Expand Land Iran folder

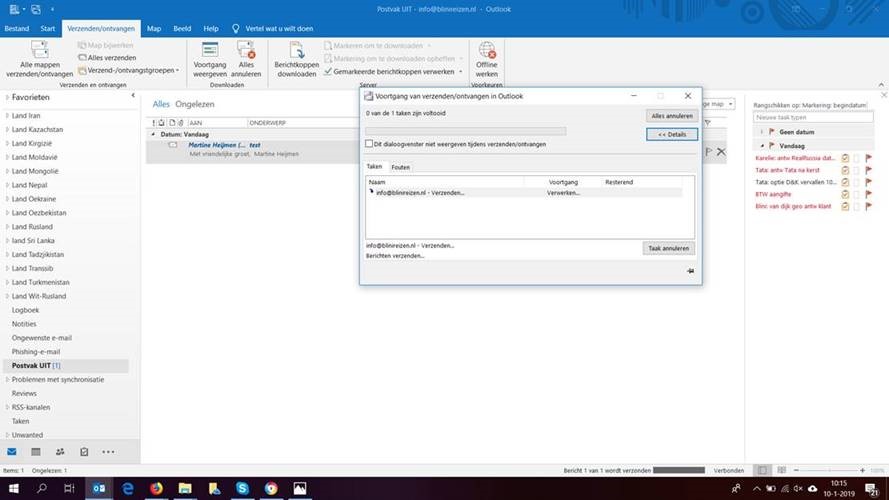coord(7,116)
